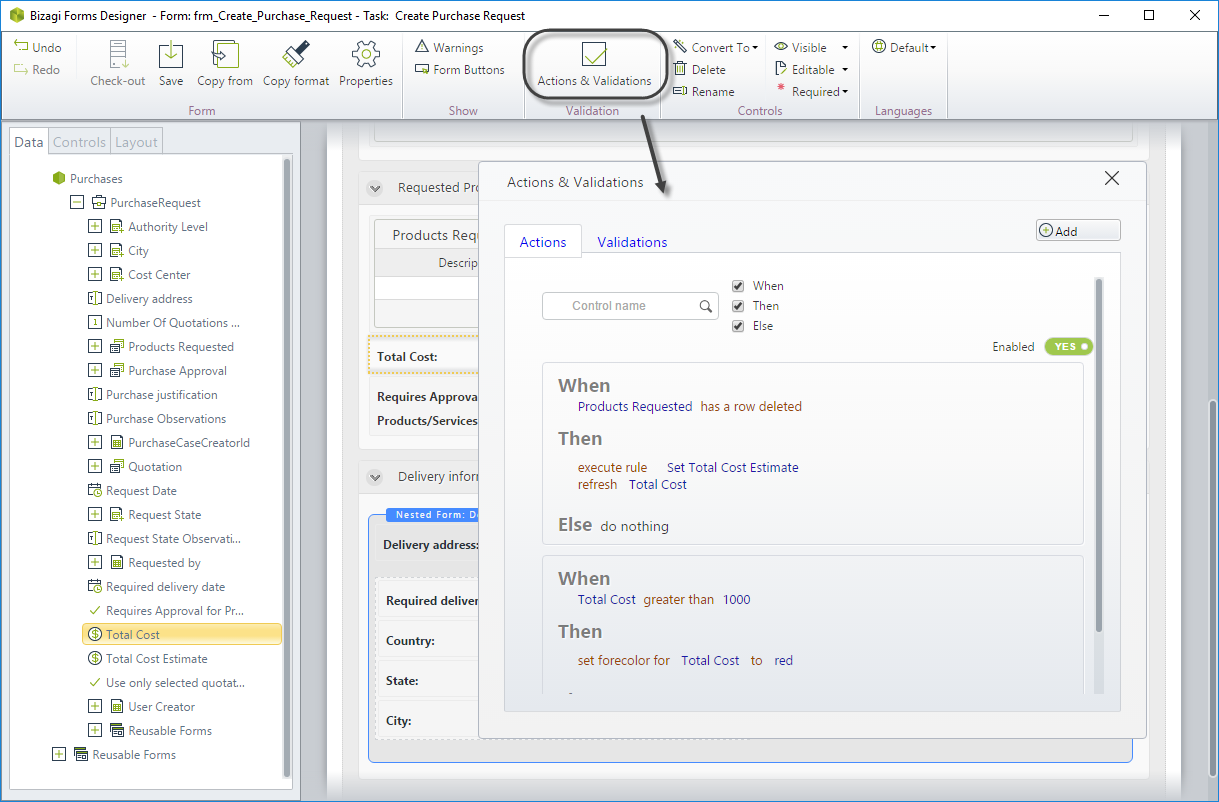Open the Required dropdown

(812, 92)
